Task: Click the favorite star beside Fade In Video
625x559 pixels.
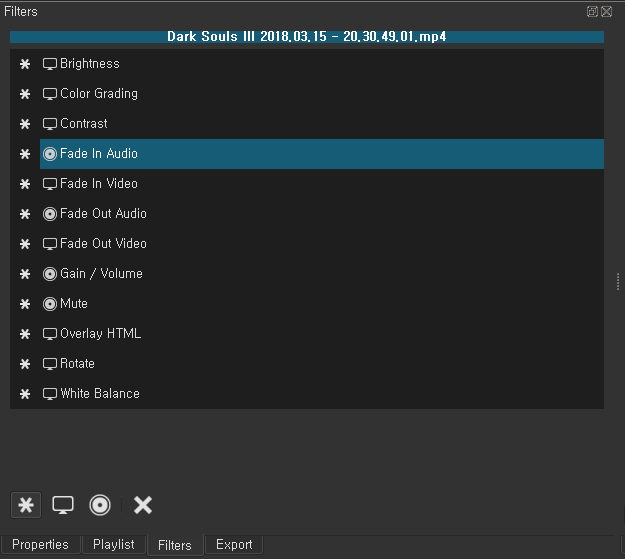Action: coord(25,184)
